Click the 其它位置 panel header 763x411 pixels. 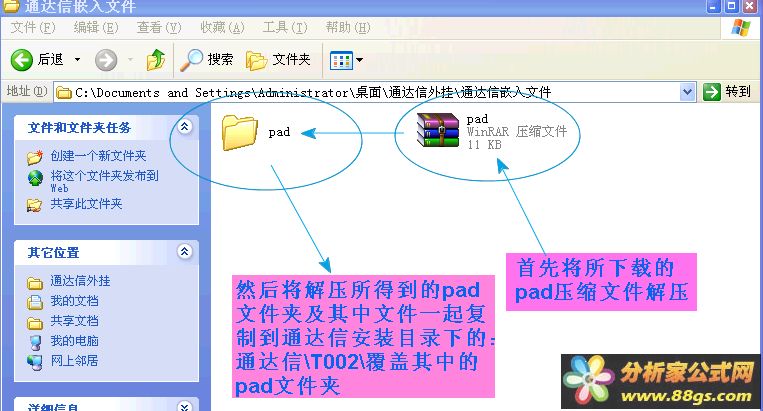107,252
